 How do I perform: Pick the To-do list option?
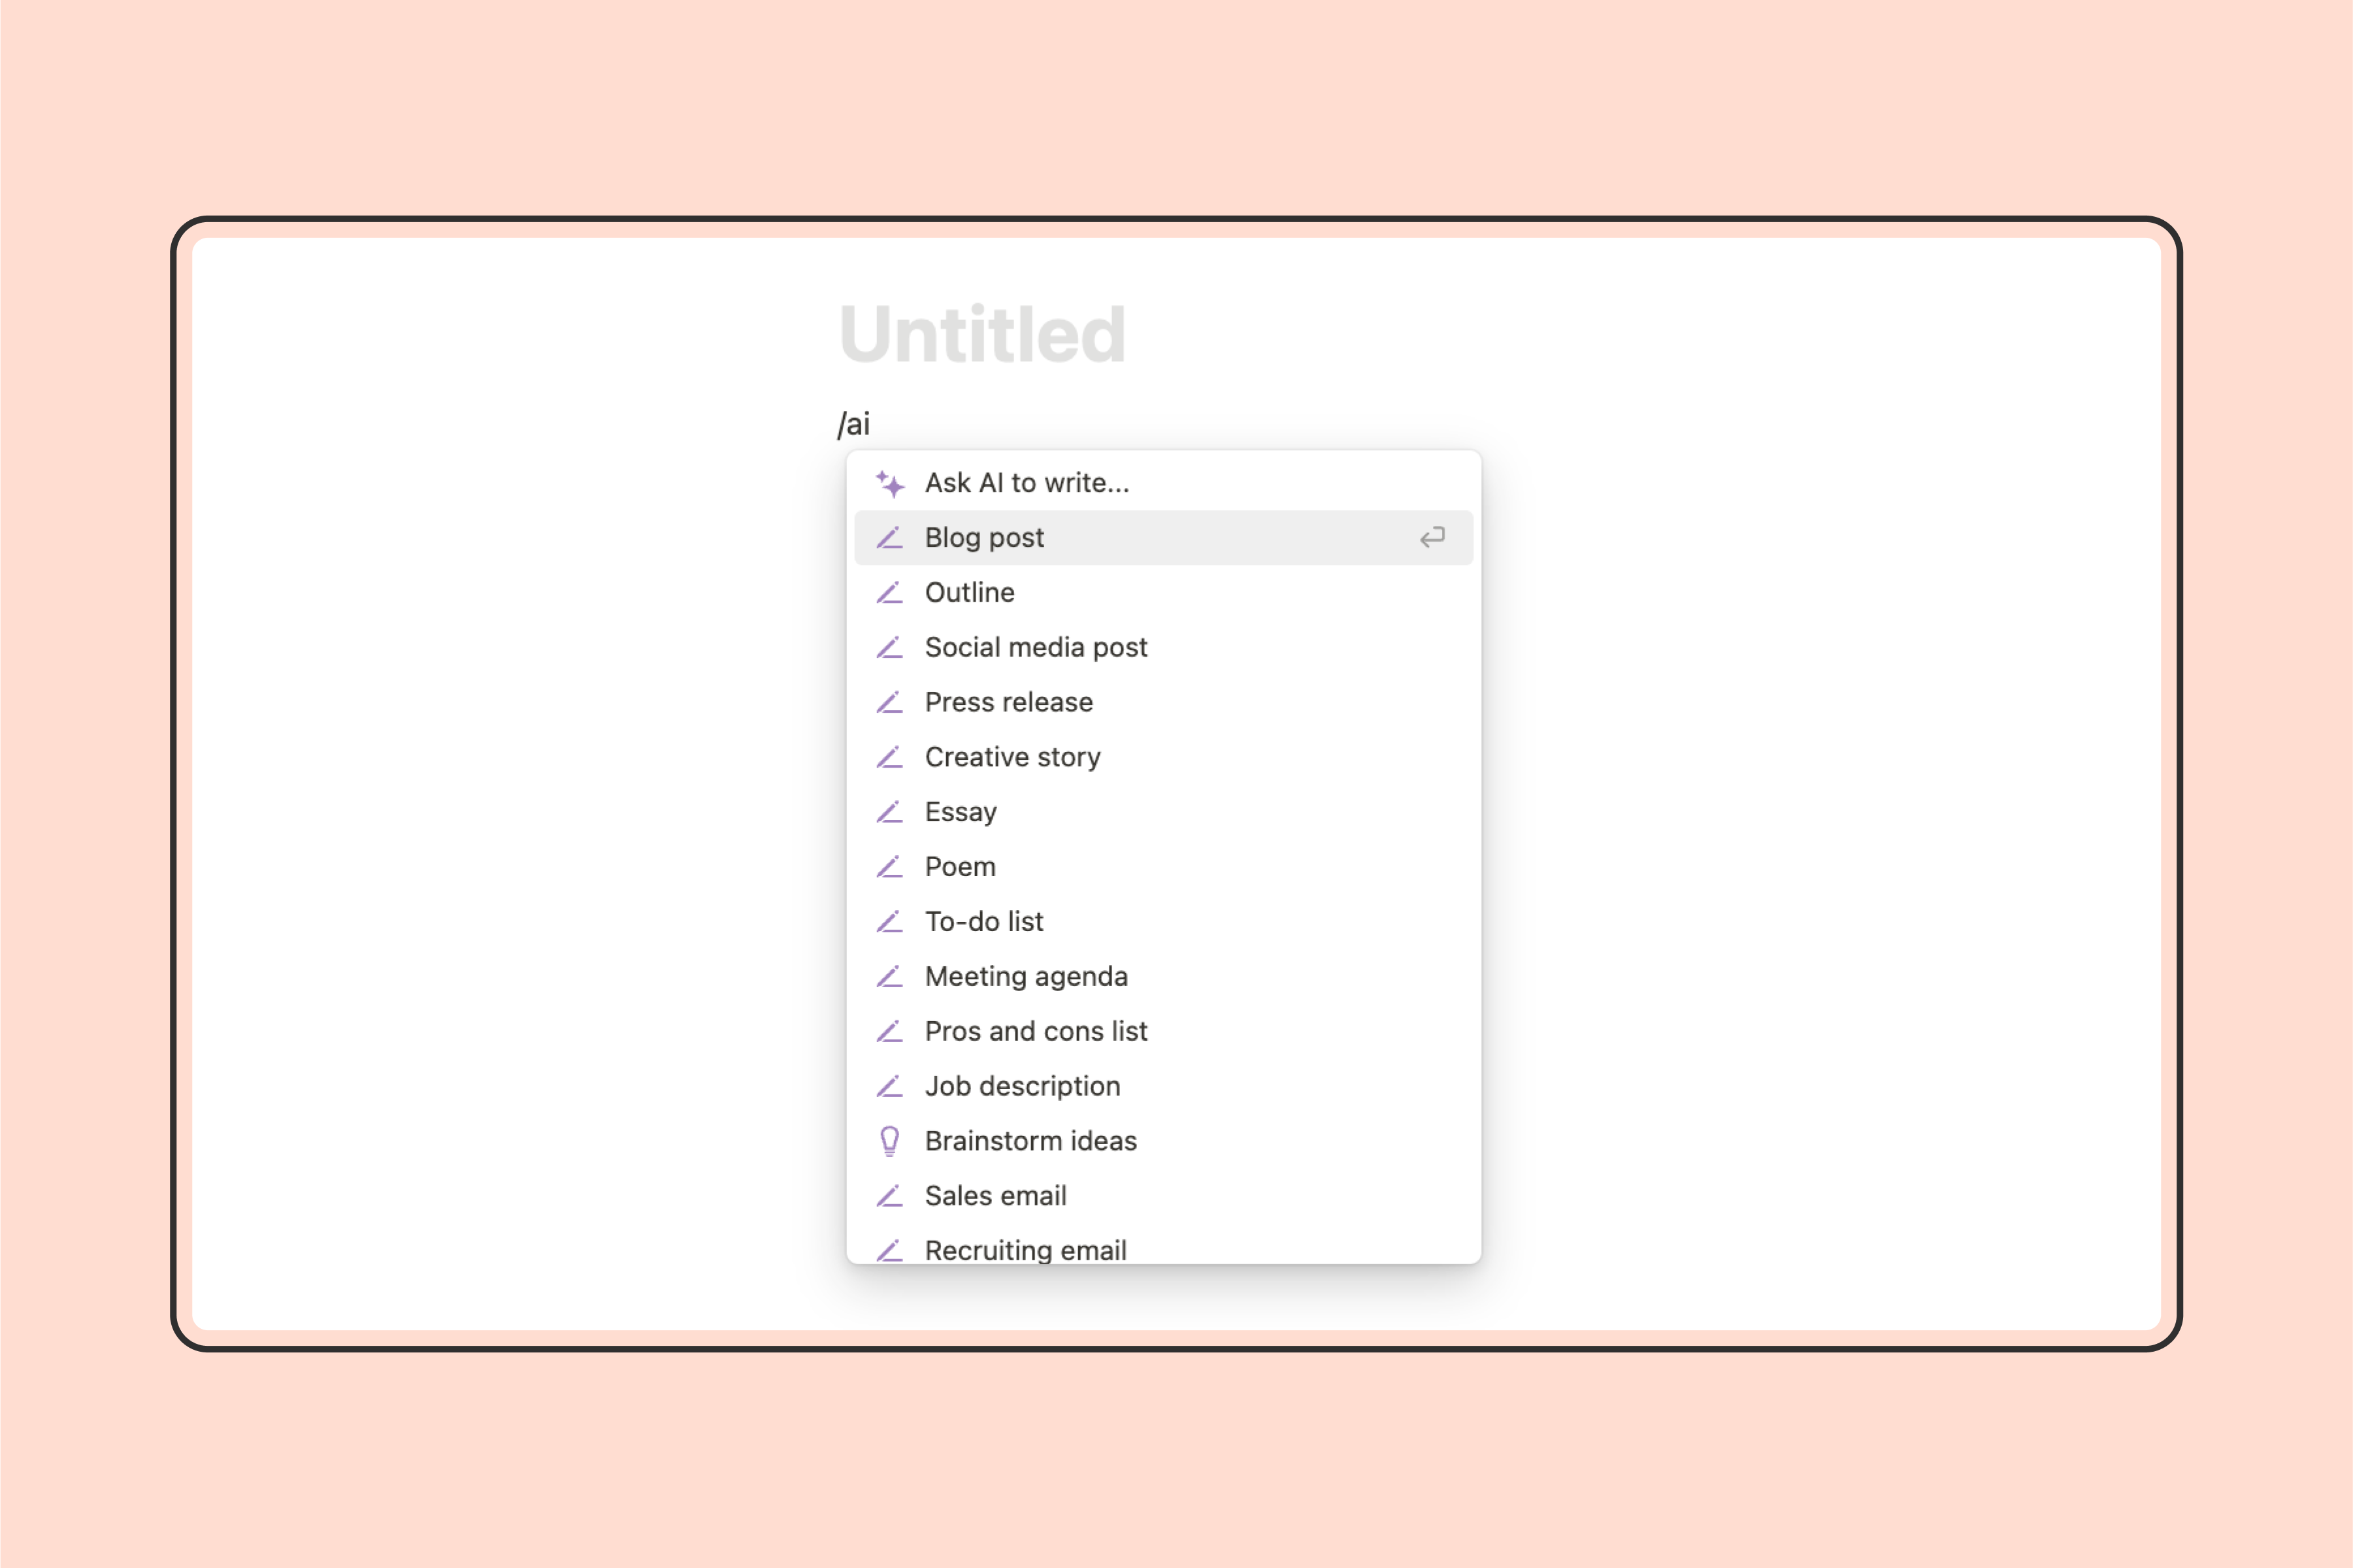pos(1163,922)
